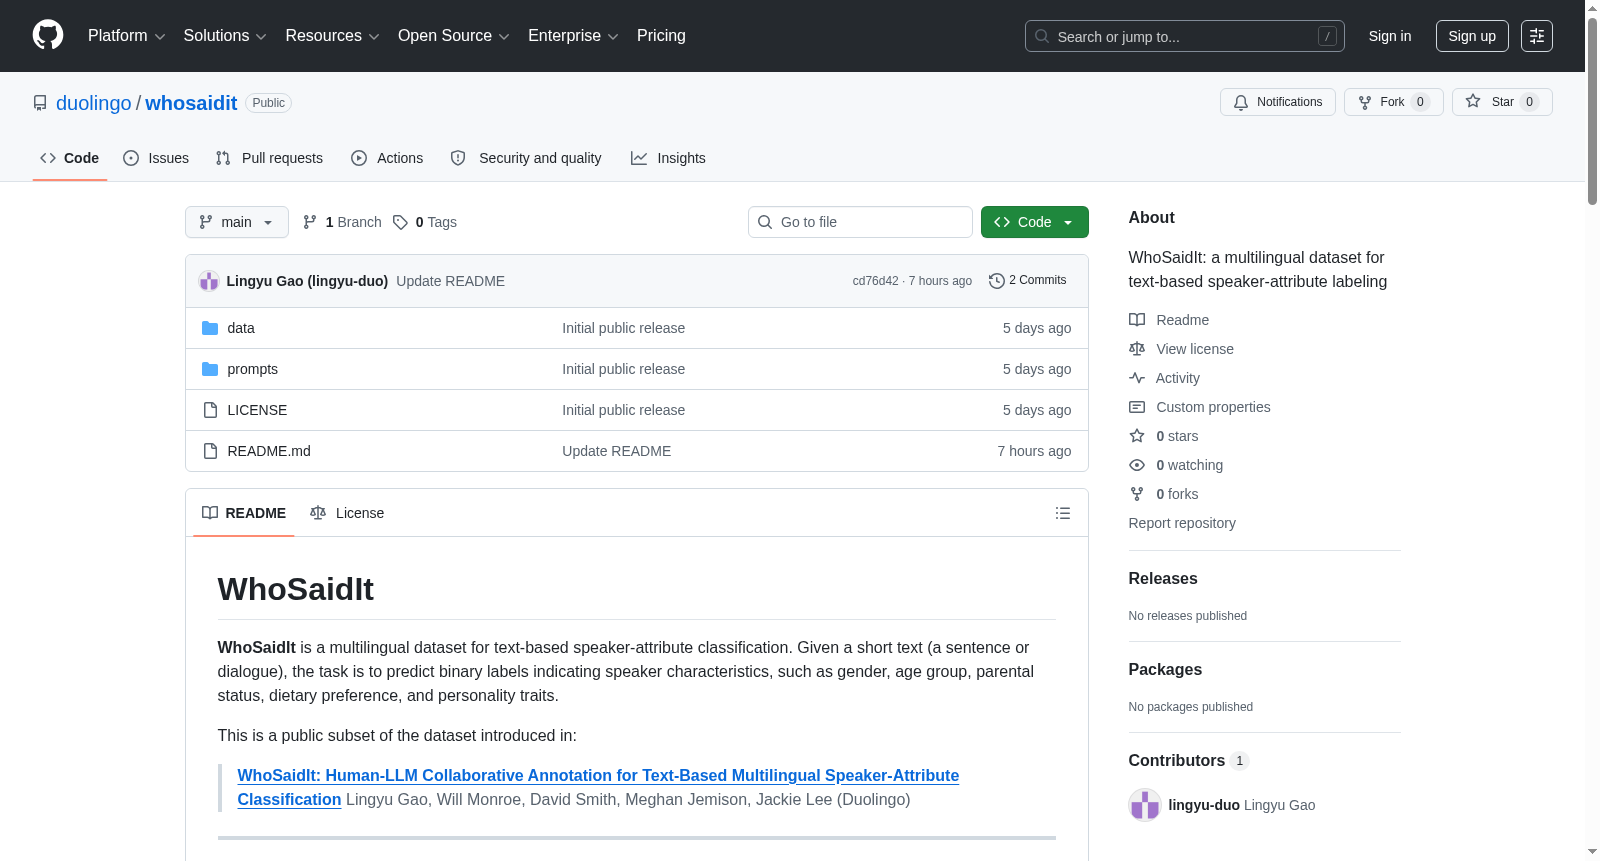Click the Report repository link
Image resolution: width=1600 pixels, height=861 pixels.
pyautogui.click(x=1182, y=523)
